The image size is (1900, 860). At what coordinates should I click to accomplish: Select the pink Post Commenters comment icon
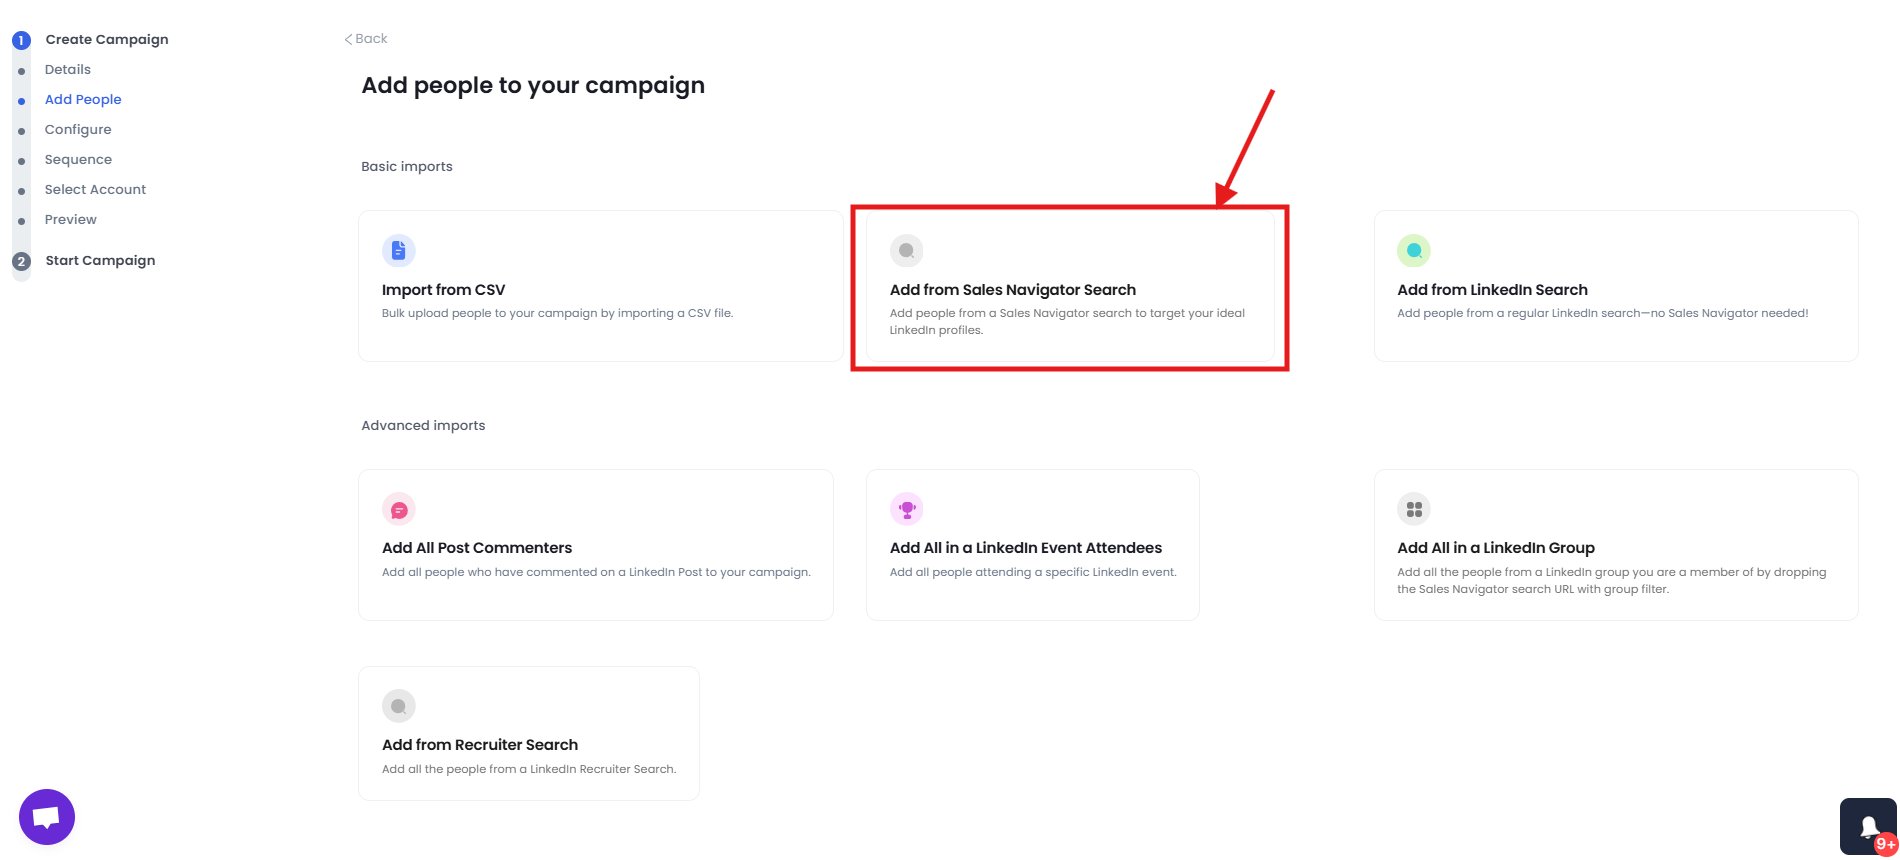pyautogui.click(x=399, y=508)
